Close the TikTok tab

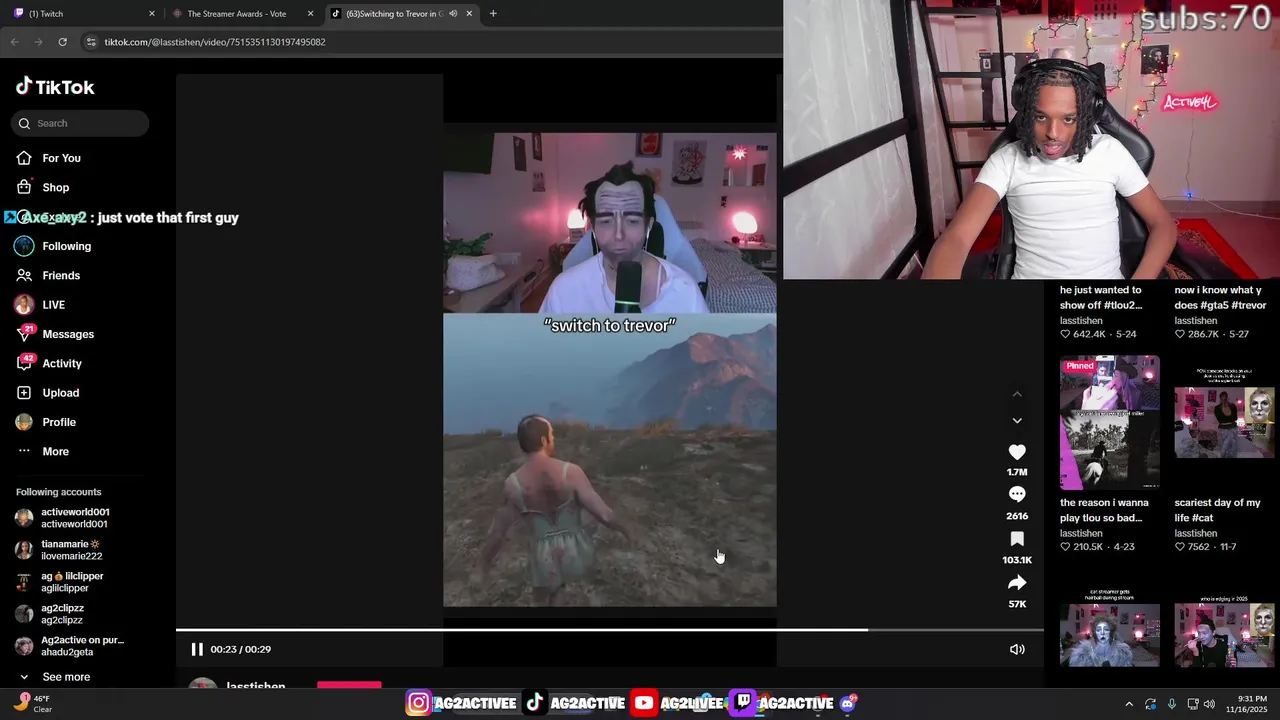click(468, 14)
